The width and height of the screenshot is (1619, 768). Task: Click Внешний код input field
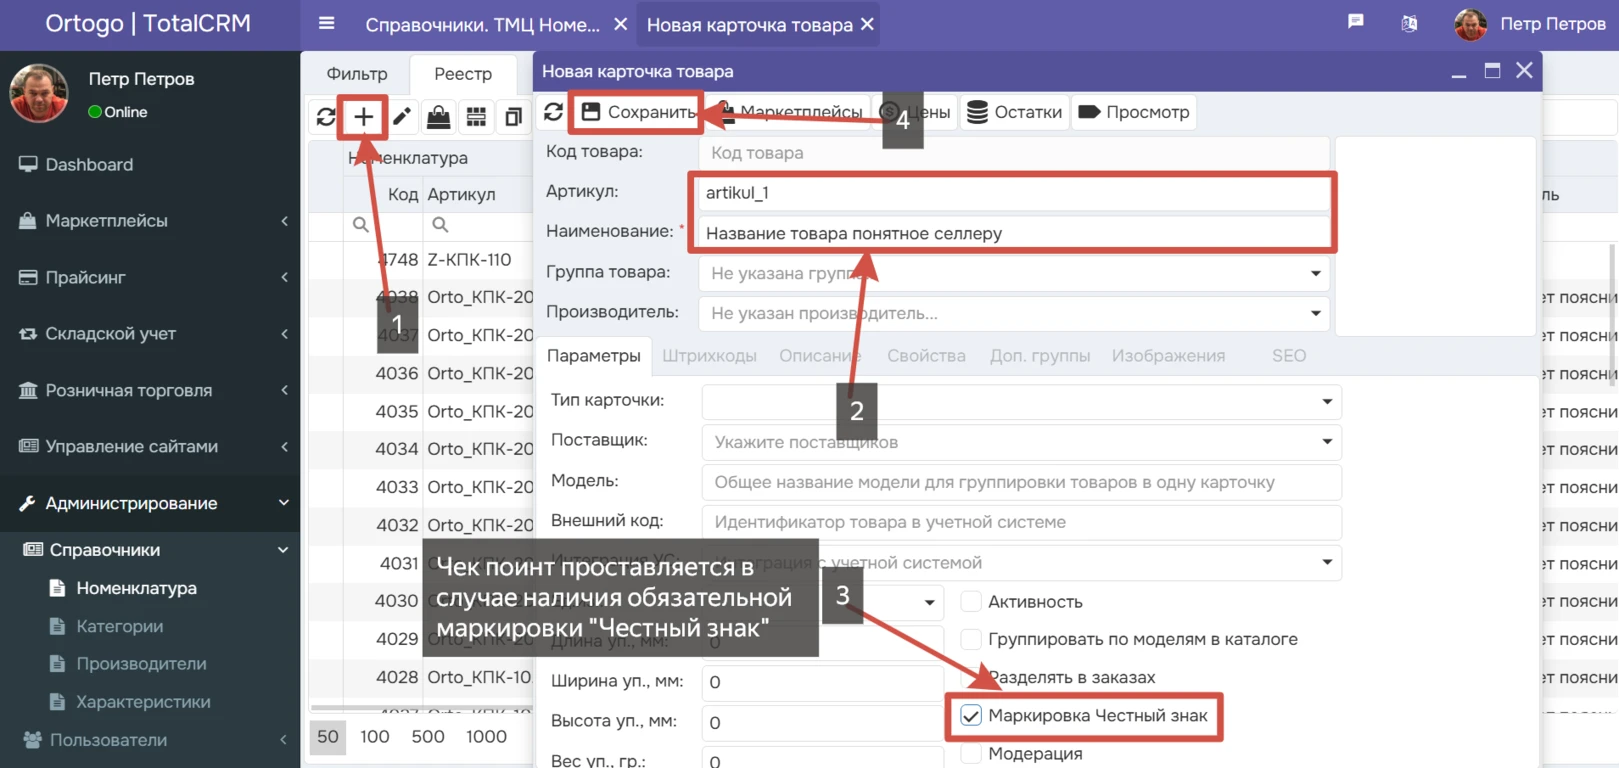pos(1021,522)
